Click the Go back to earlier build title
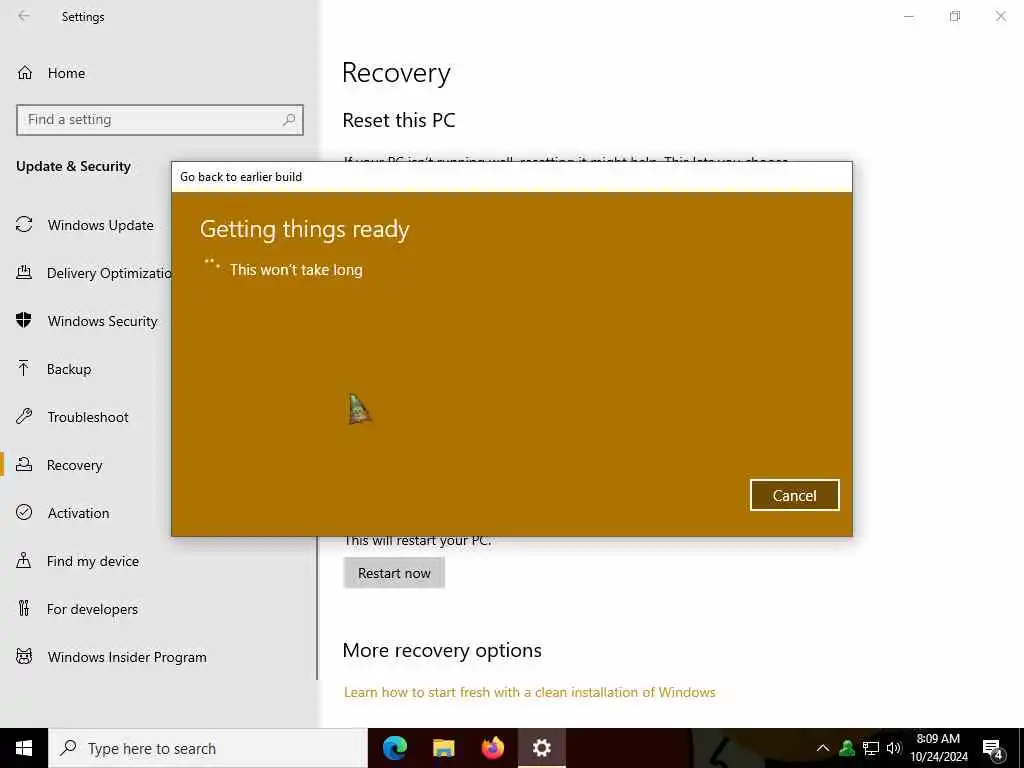 point(241,177)
